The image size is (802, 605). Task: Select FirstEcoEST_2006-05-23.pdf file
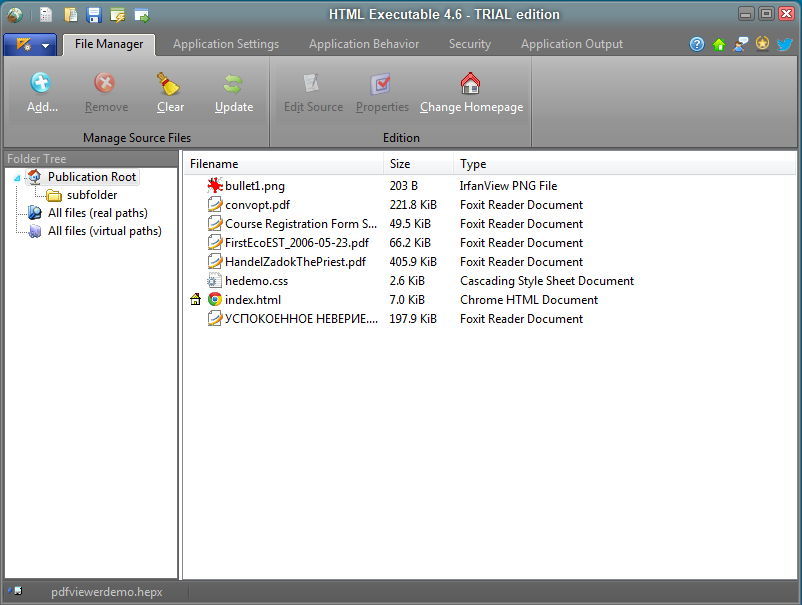(x=297, y=242)
